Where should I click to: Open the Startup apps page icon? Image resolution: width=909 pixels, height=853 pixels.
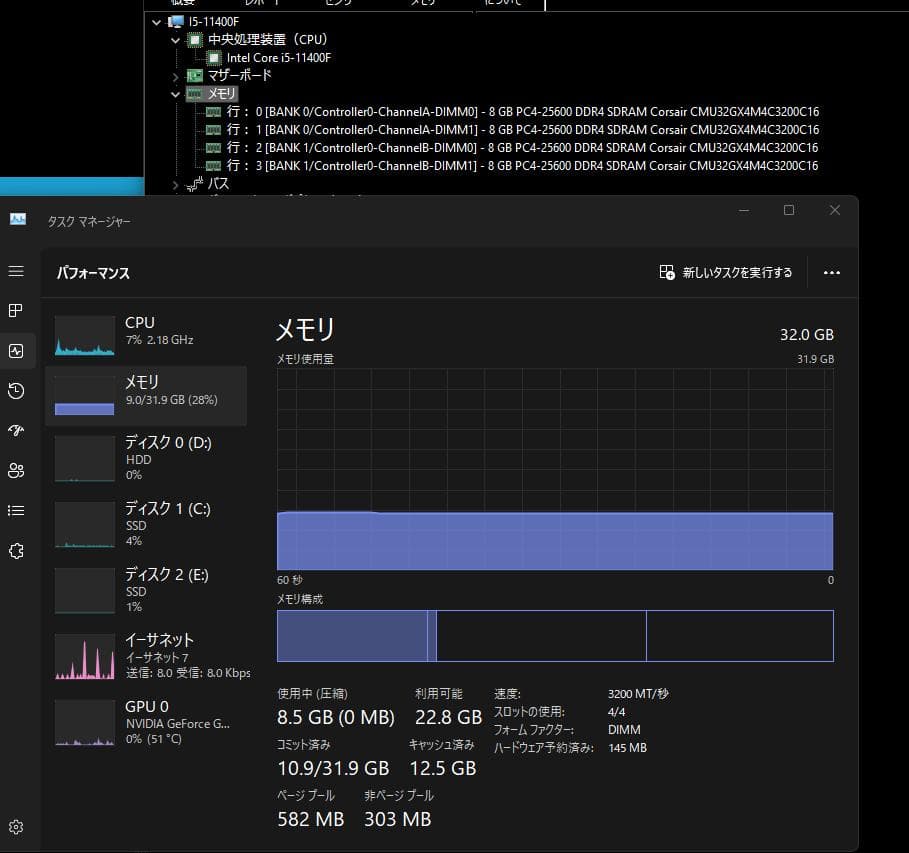[16, 430]
